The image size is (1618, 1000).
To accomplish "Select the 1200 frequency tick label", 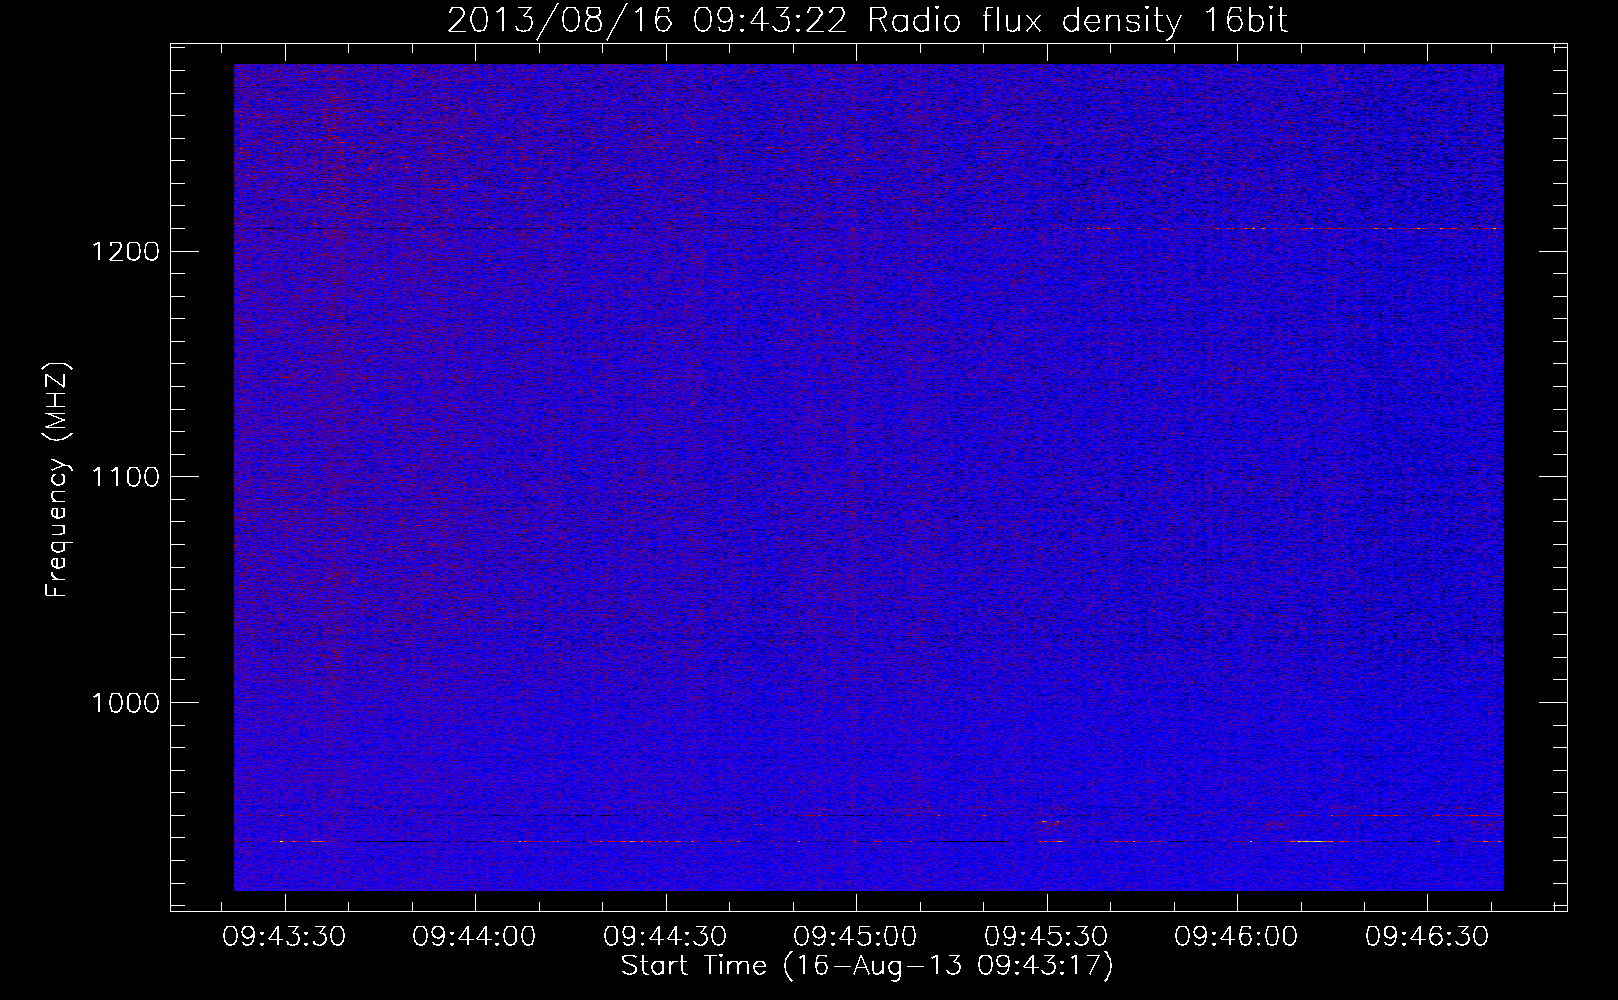I will (x=125, y=251).
